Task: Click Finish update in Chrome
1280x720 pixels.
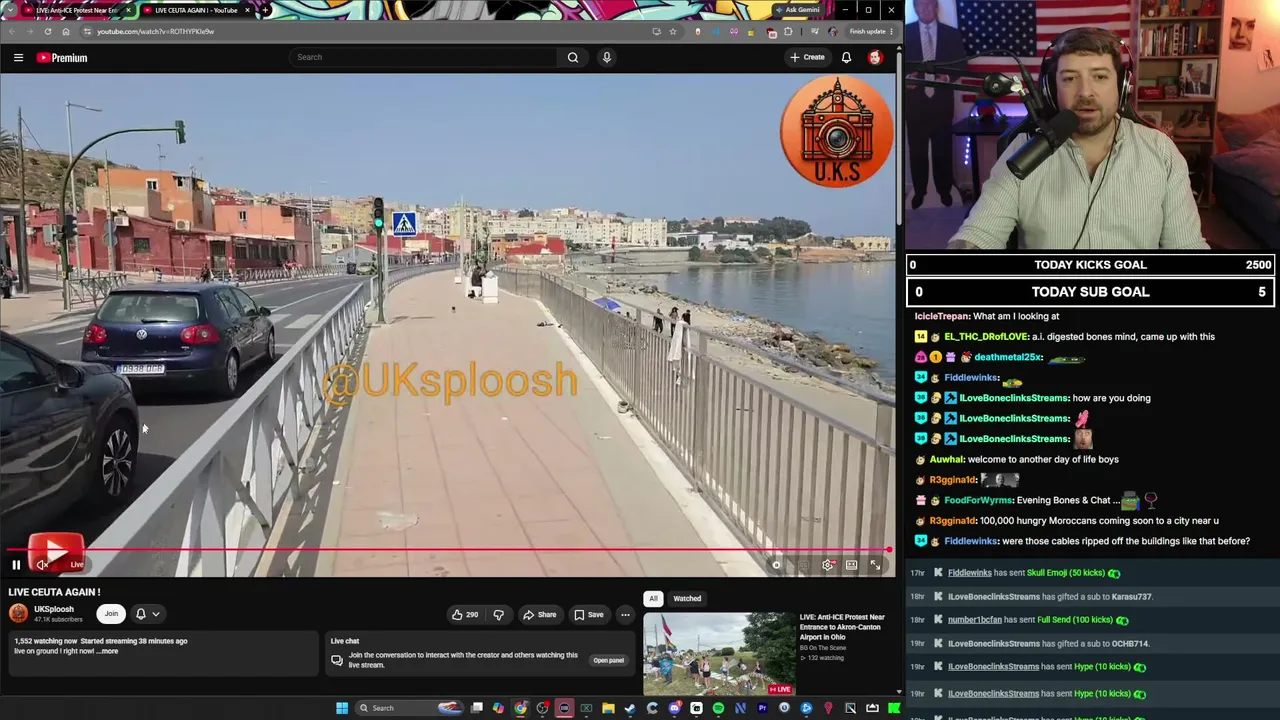Action: tap(872, 31)
